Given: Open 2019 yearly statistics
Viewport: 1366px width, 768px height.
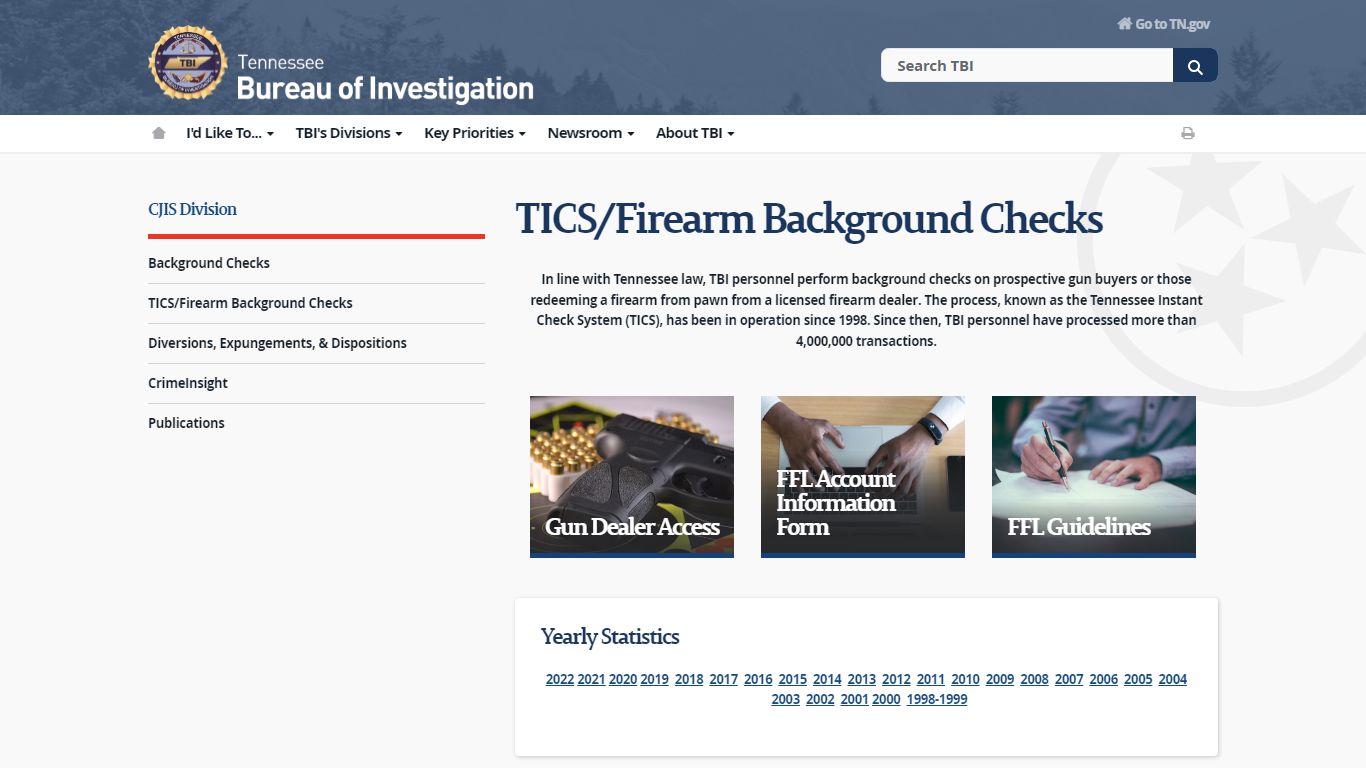Looking at the screenshot, I should coord(654,679).
